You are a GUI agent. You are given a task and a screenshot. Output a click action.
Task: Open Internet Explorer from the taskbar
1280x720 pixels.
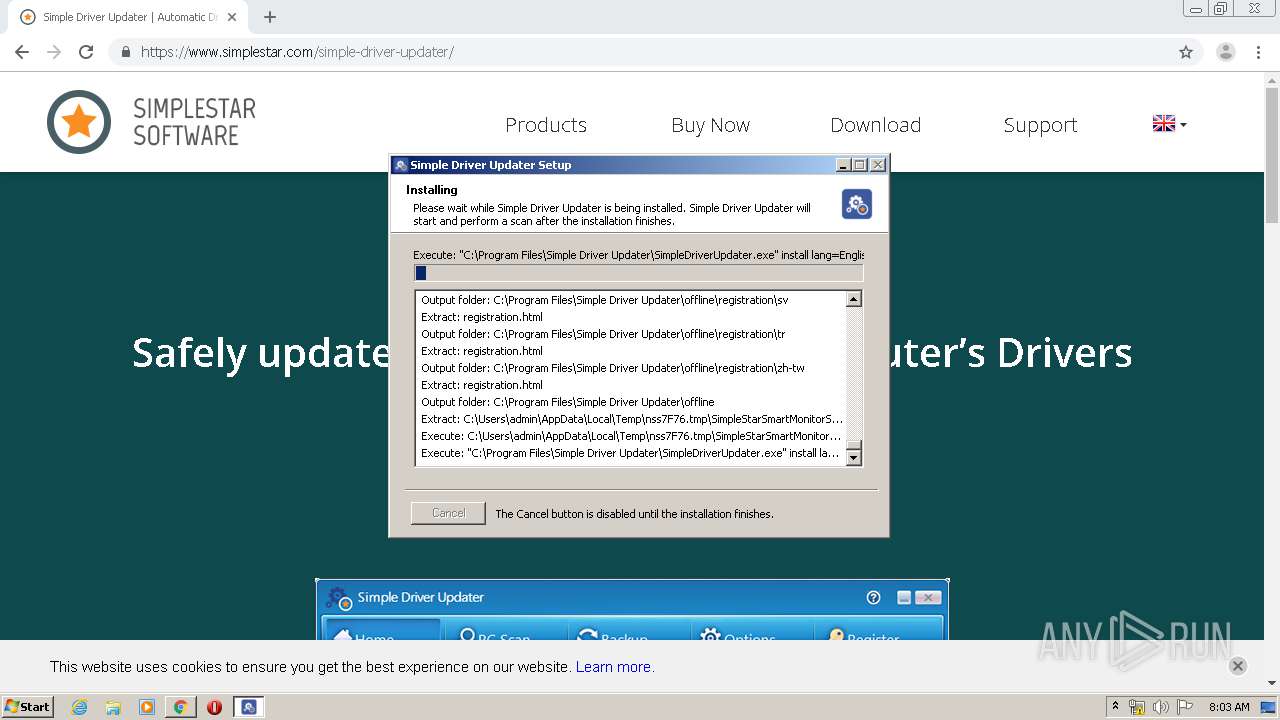(79, 707)
